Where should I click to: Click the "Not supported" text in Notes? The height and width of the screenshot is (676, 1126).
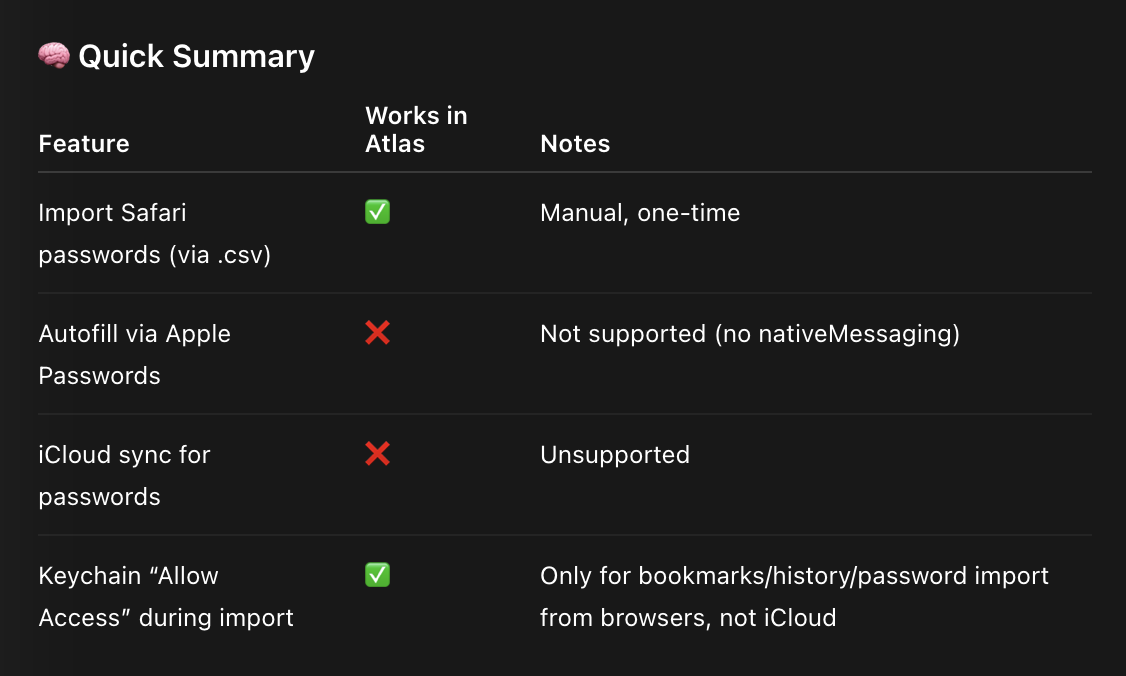pos(623,334)
